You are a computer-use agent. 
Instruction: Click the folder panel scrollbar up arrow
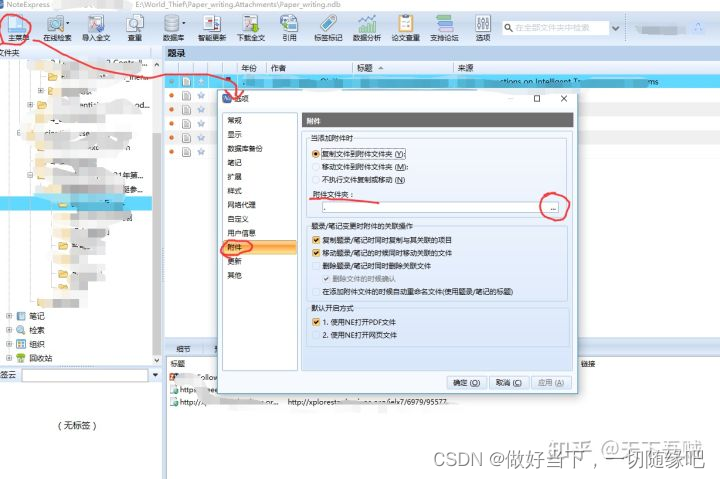tap(157, 65)
